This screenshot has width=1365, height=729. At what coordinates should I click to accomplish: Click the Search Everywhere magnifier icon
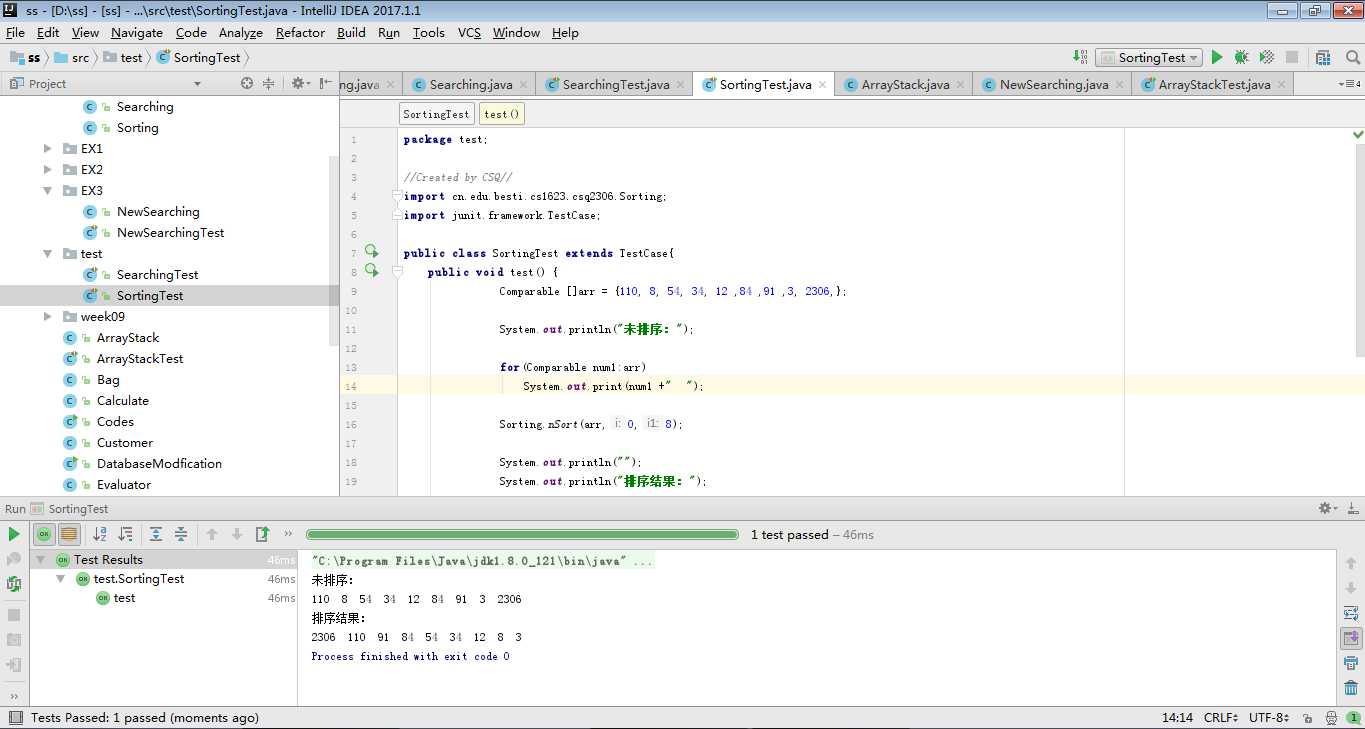[x=1352, y=58]
